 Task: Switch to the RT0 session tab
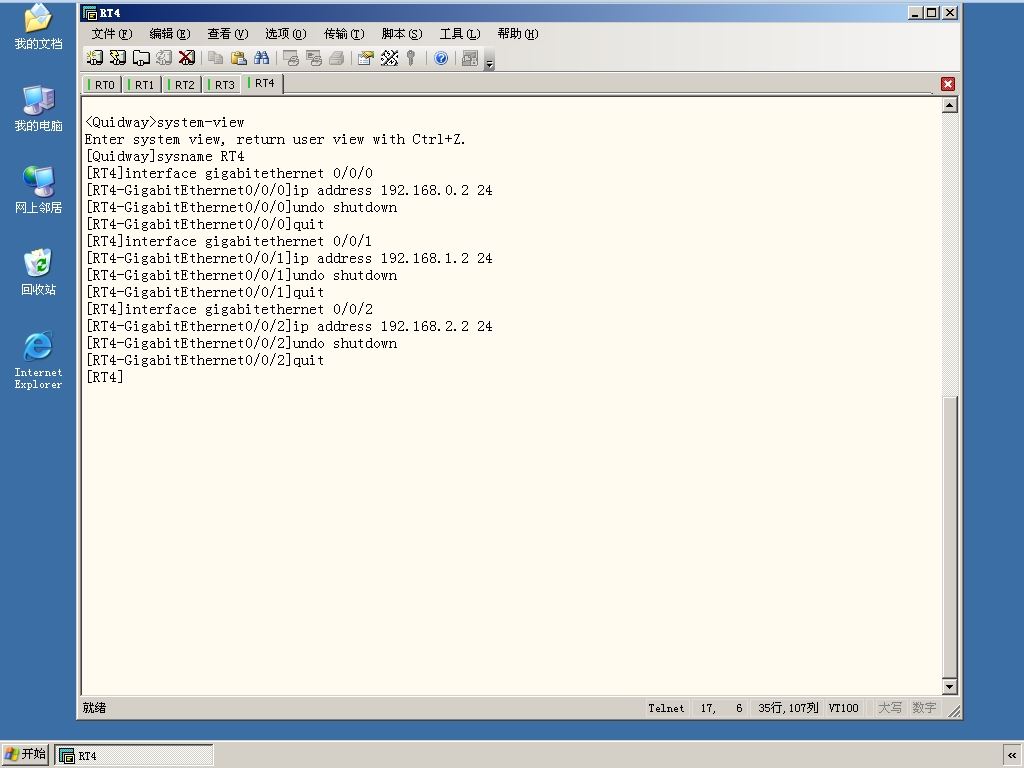(x=102, y=85)
